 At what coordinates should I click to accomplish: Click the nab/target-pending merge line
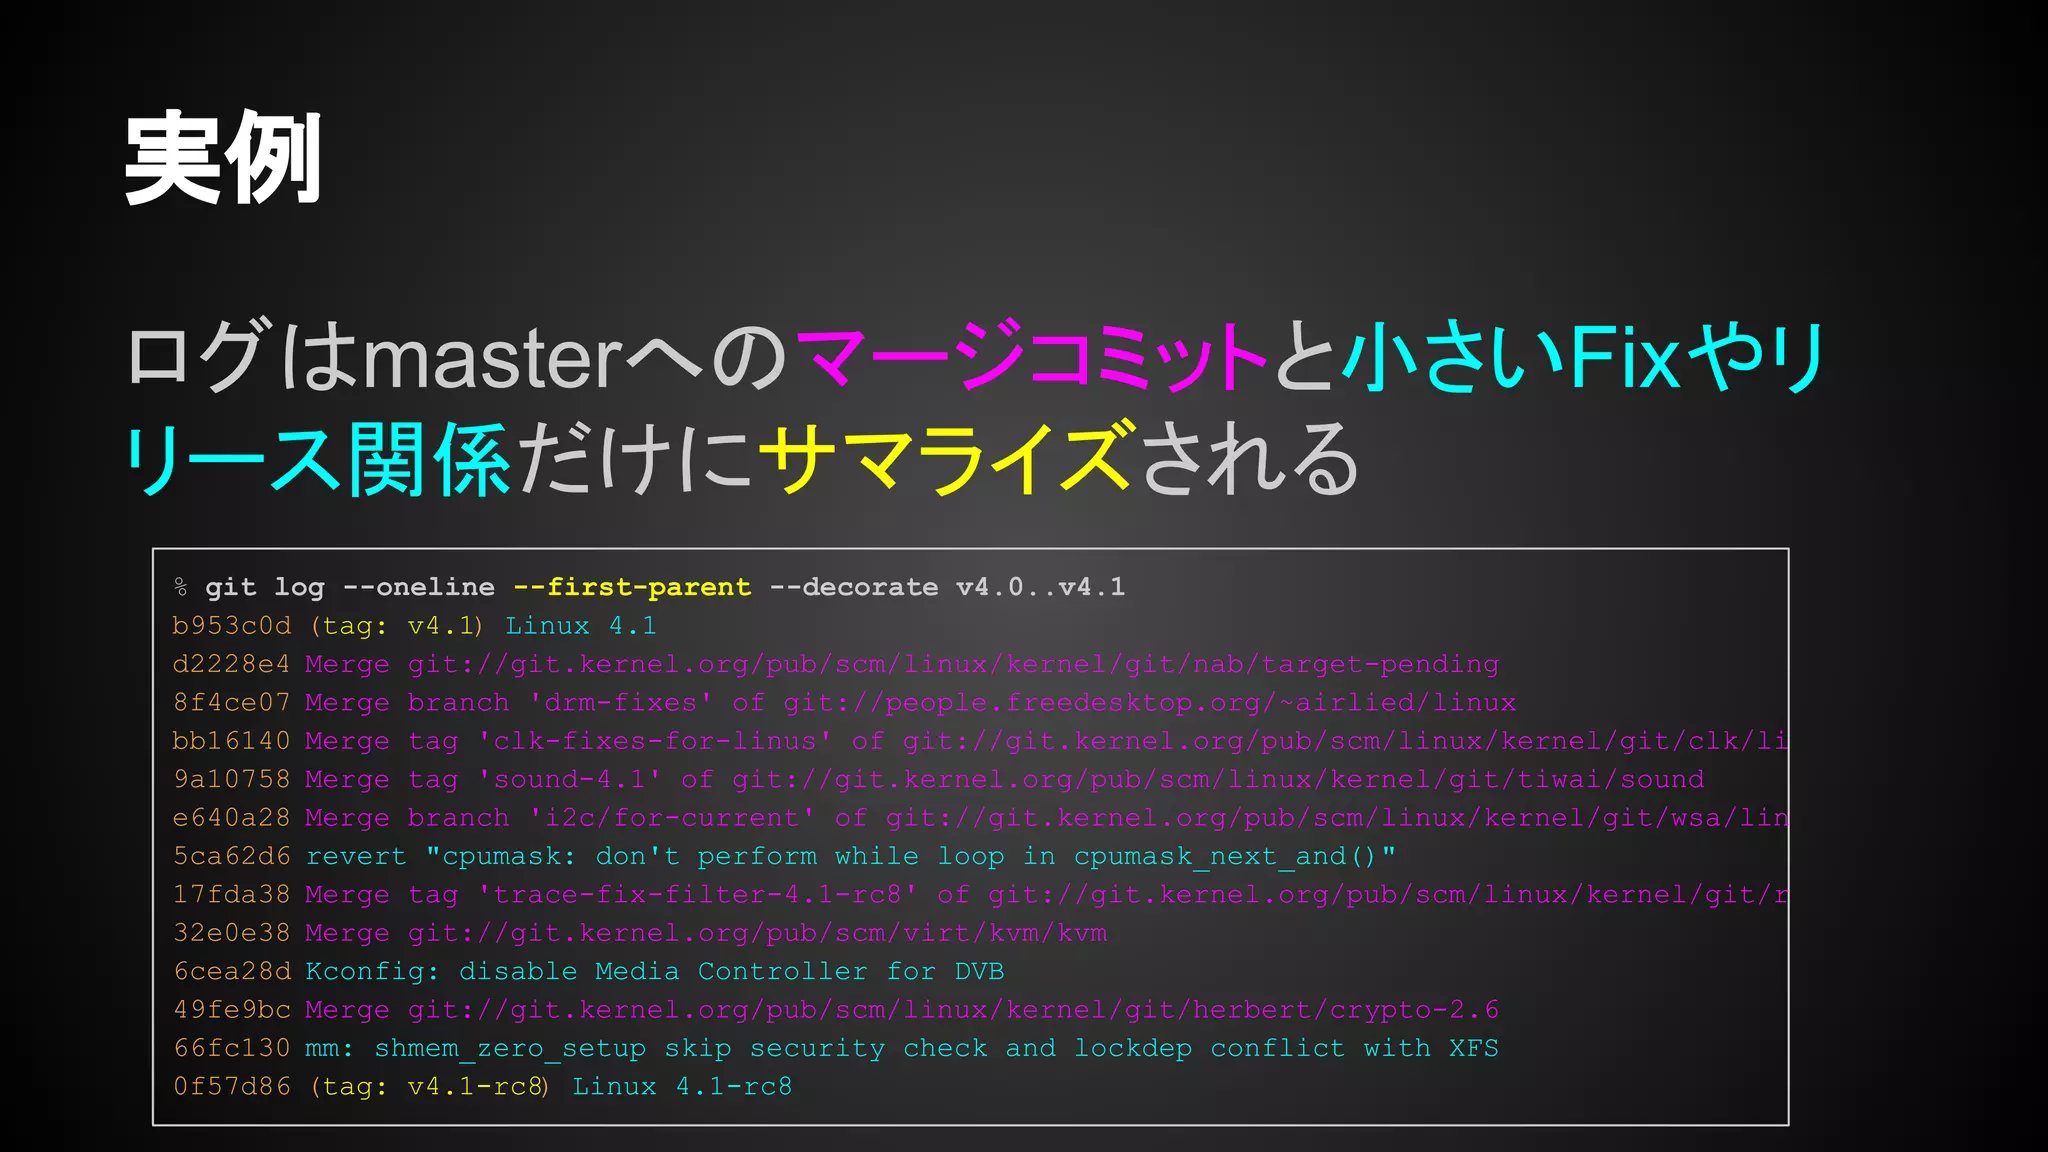coord(902,664)
